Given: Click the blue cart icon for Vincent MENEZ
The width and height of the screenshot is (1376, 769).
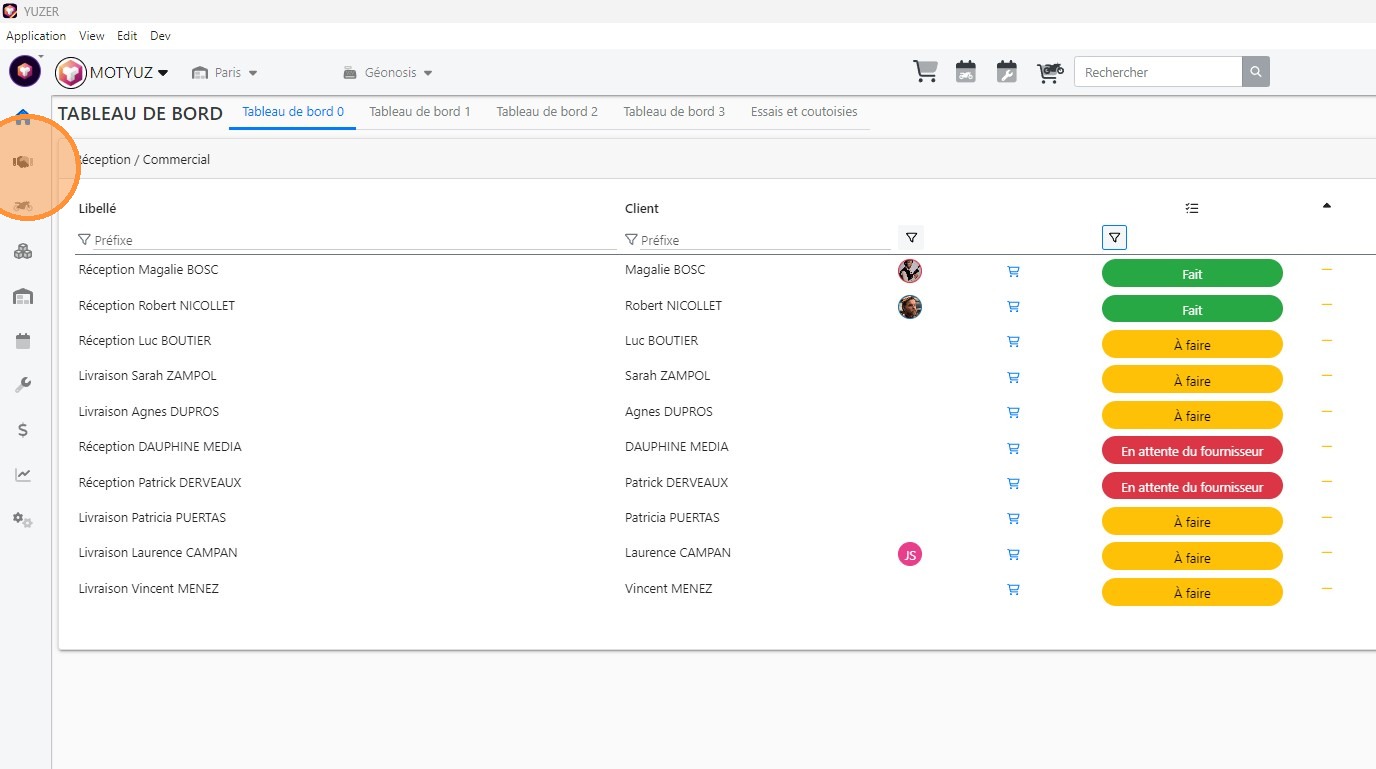Looking at the screenshot, I should pos(1013,590).
